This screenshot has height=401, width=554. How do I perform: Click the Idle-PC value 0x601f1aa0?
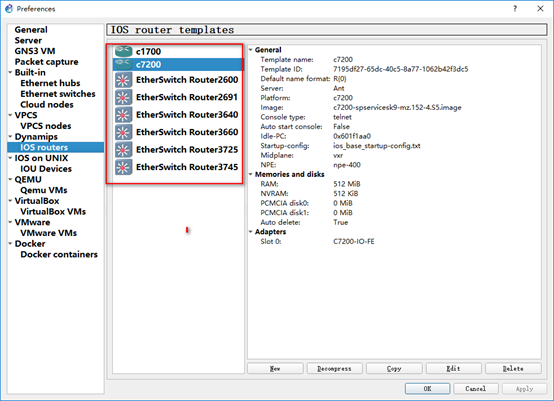pyautogui.click(x=352, y=136)
